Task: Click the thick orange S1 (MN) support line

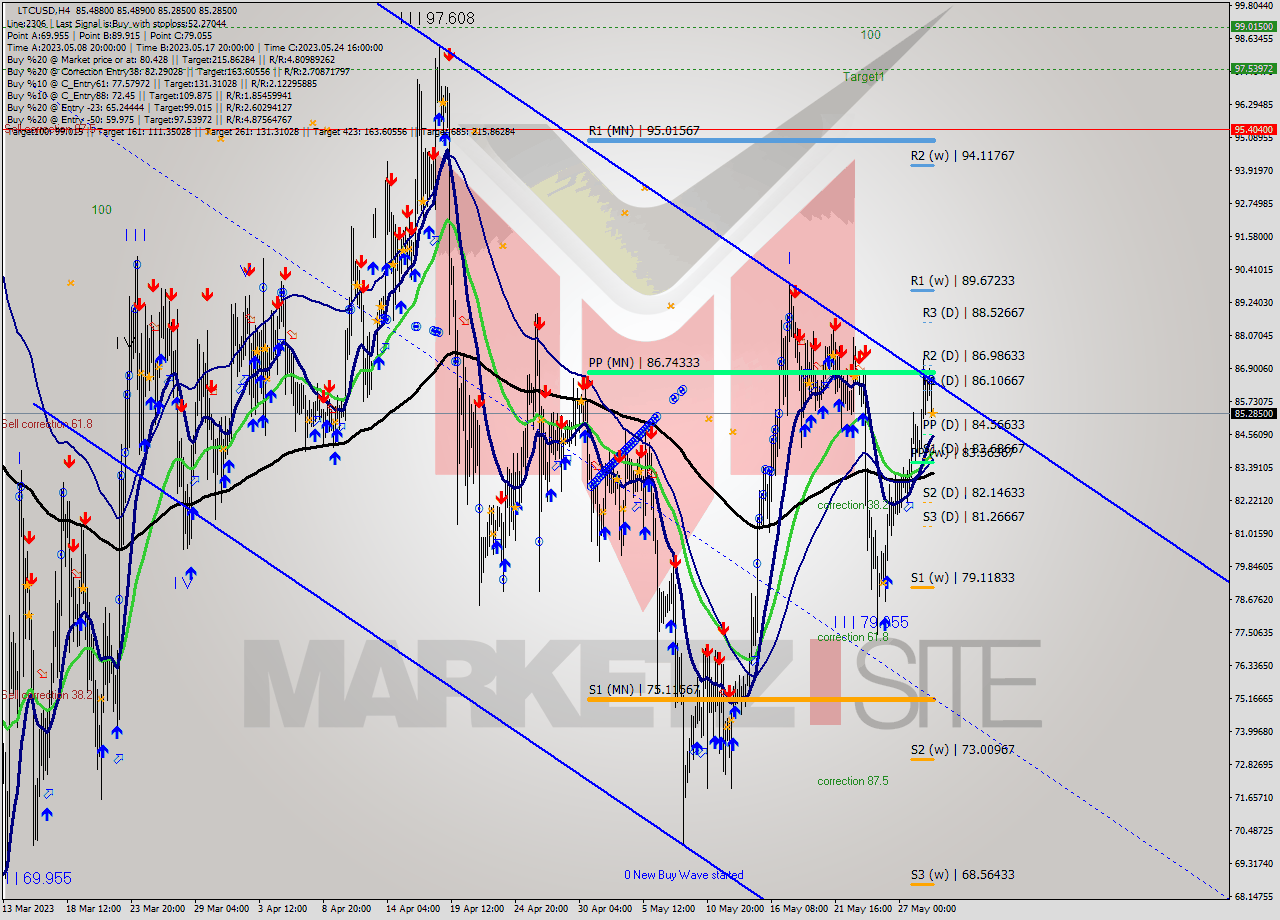Action: [x=761, y=699]
